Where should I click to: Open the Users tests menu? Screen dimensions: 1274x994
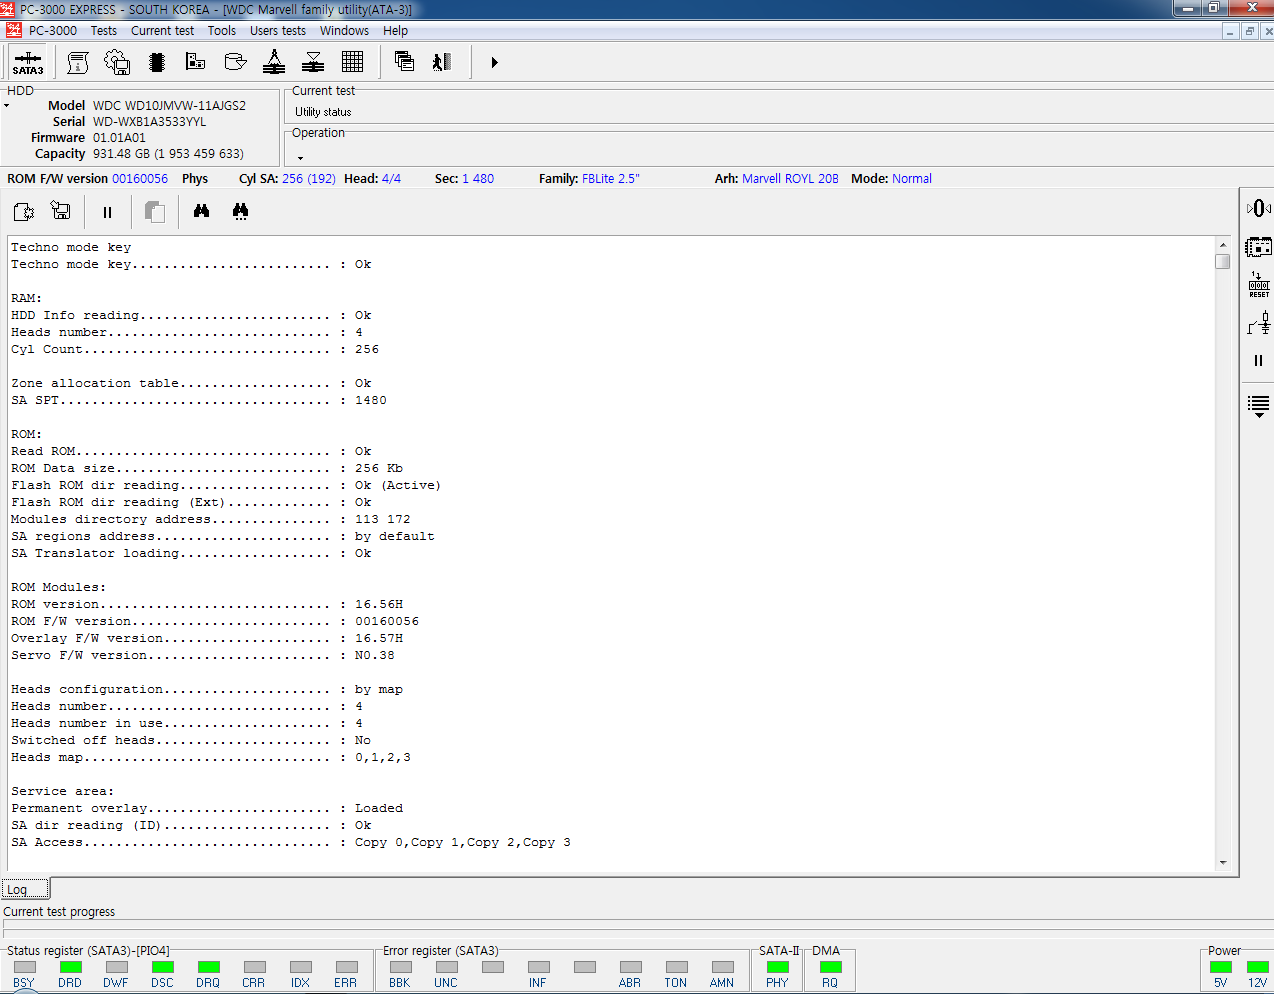(277, 31)
